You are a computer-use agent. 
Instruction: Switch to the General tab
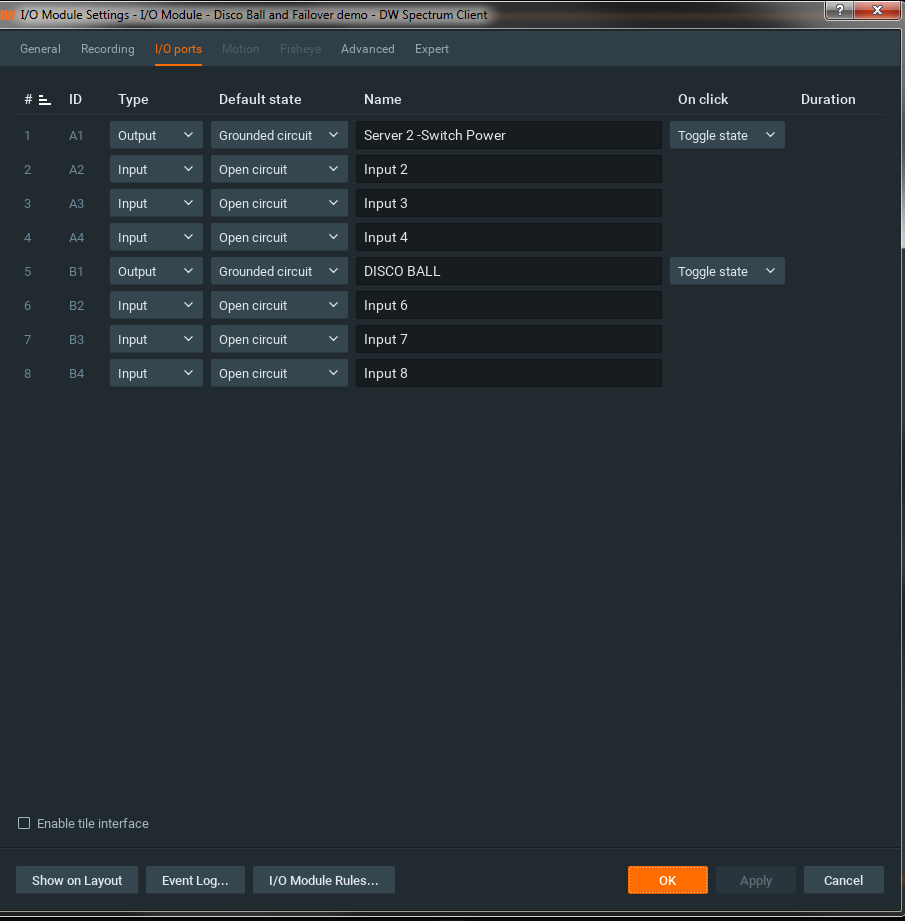[40, 48]
